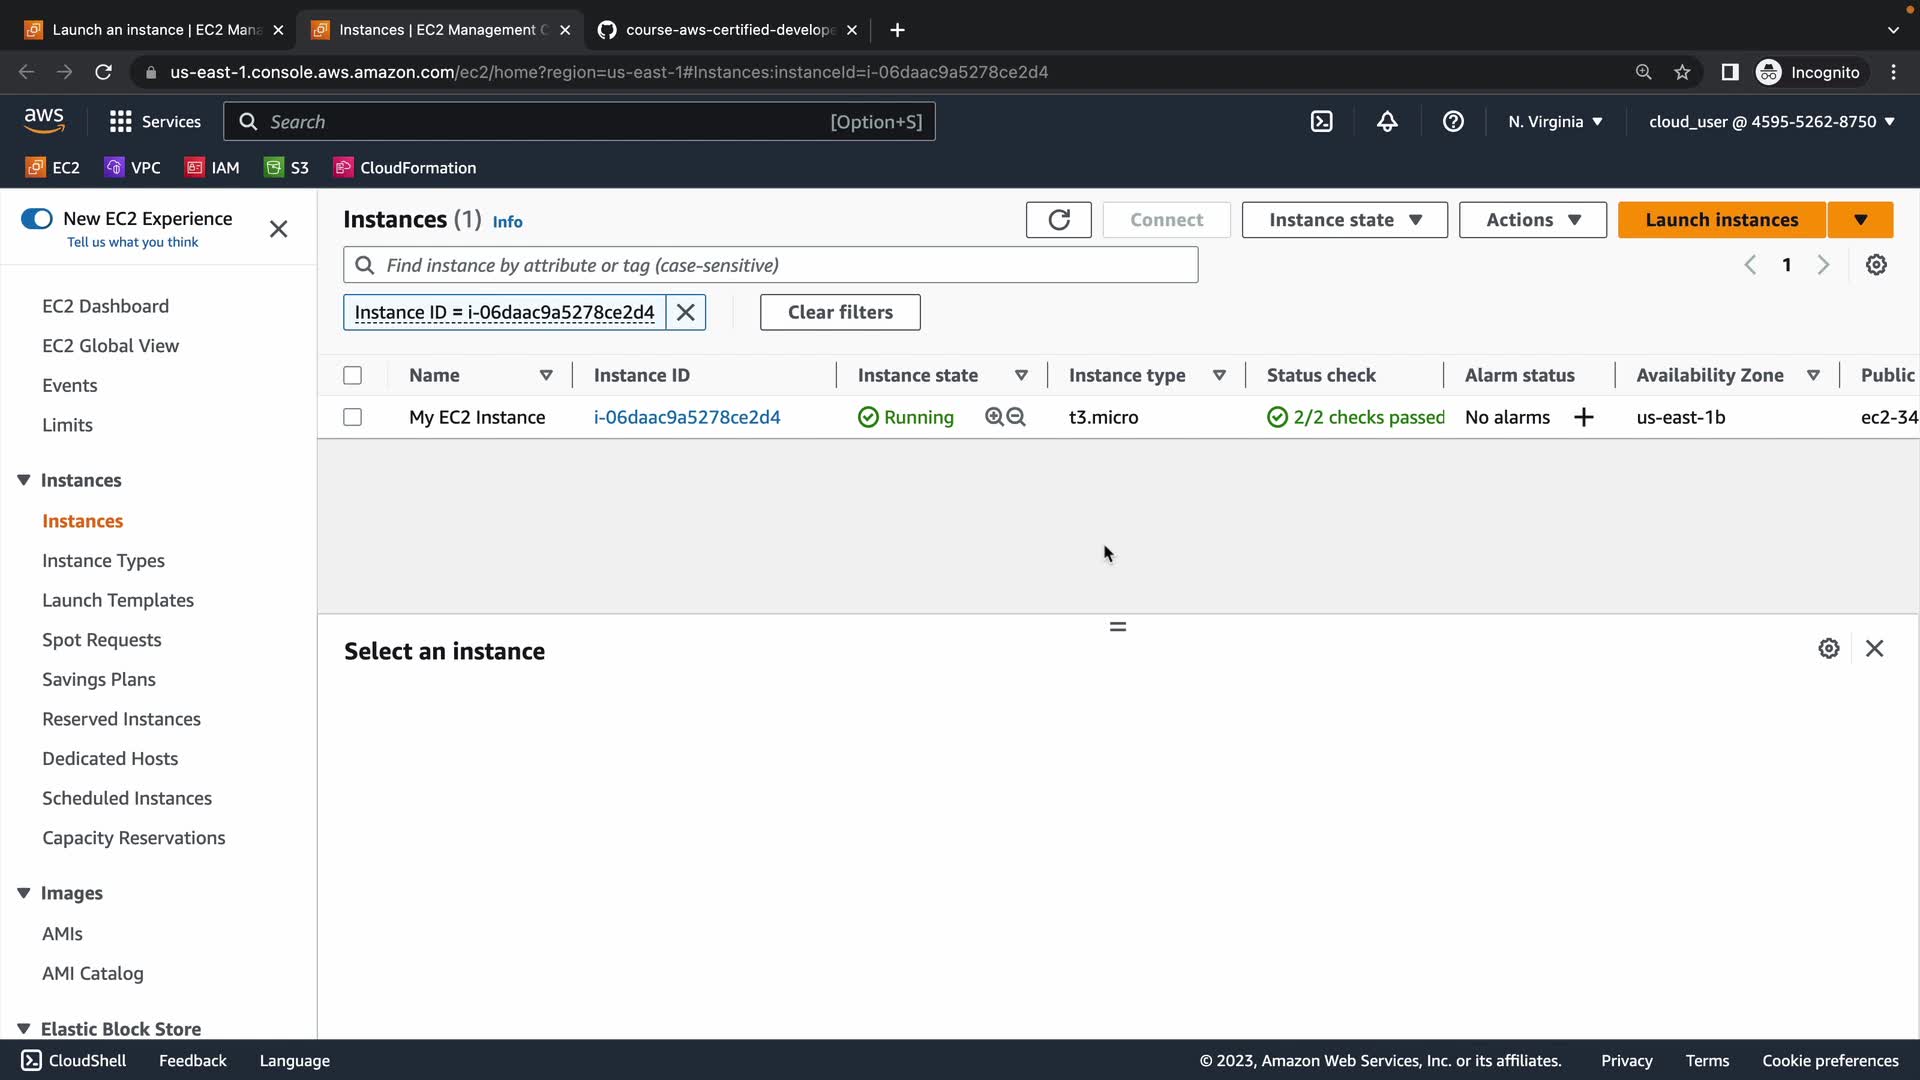This screenshot has height=1080, width=1920.
Task: Open the Instance state dropdown
Action: tap(1344, 220)
